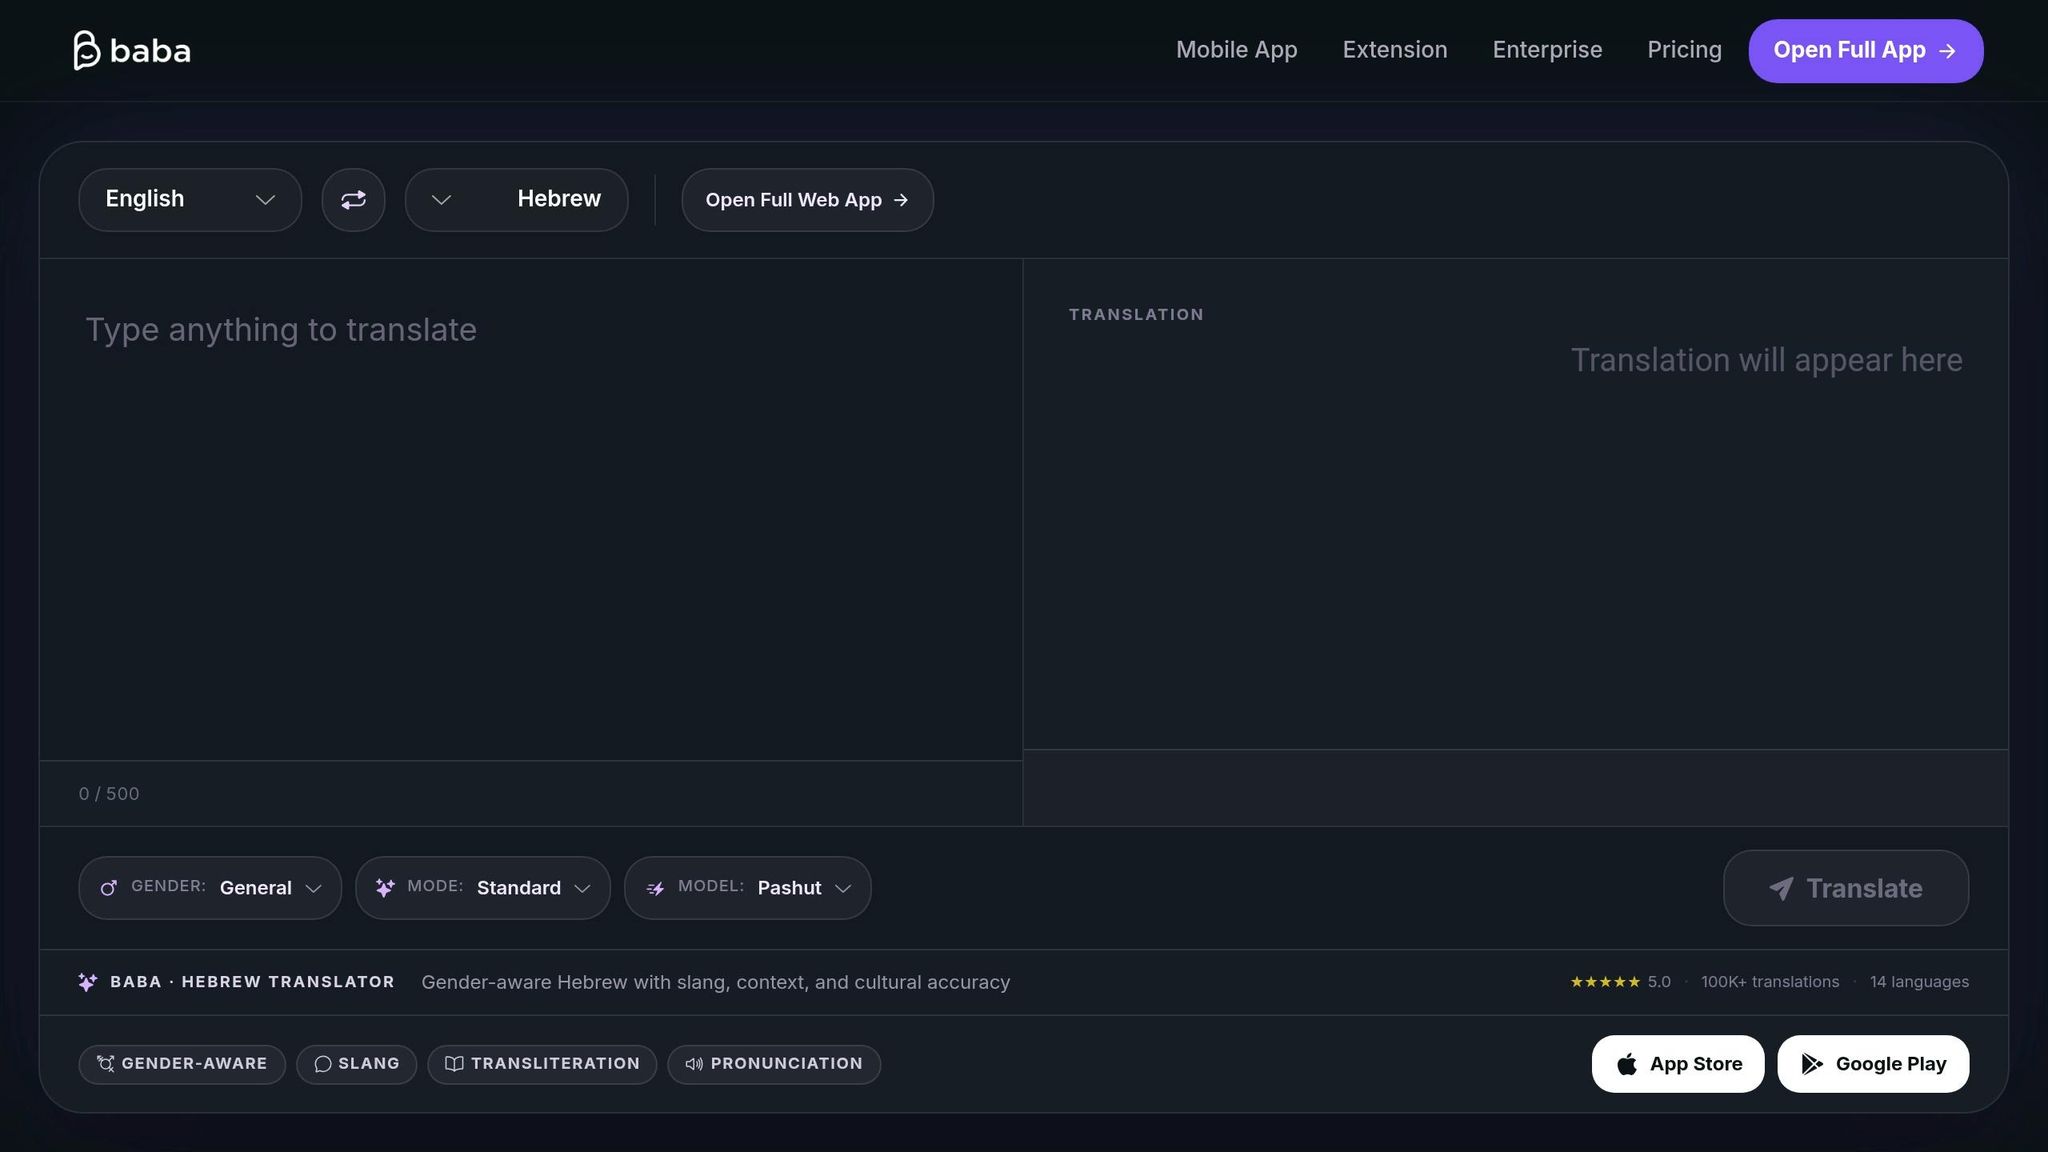Open the Model Pashut dropdown
Viewport: 2048px width, 1152px height.
747,888
